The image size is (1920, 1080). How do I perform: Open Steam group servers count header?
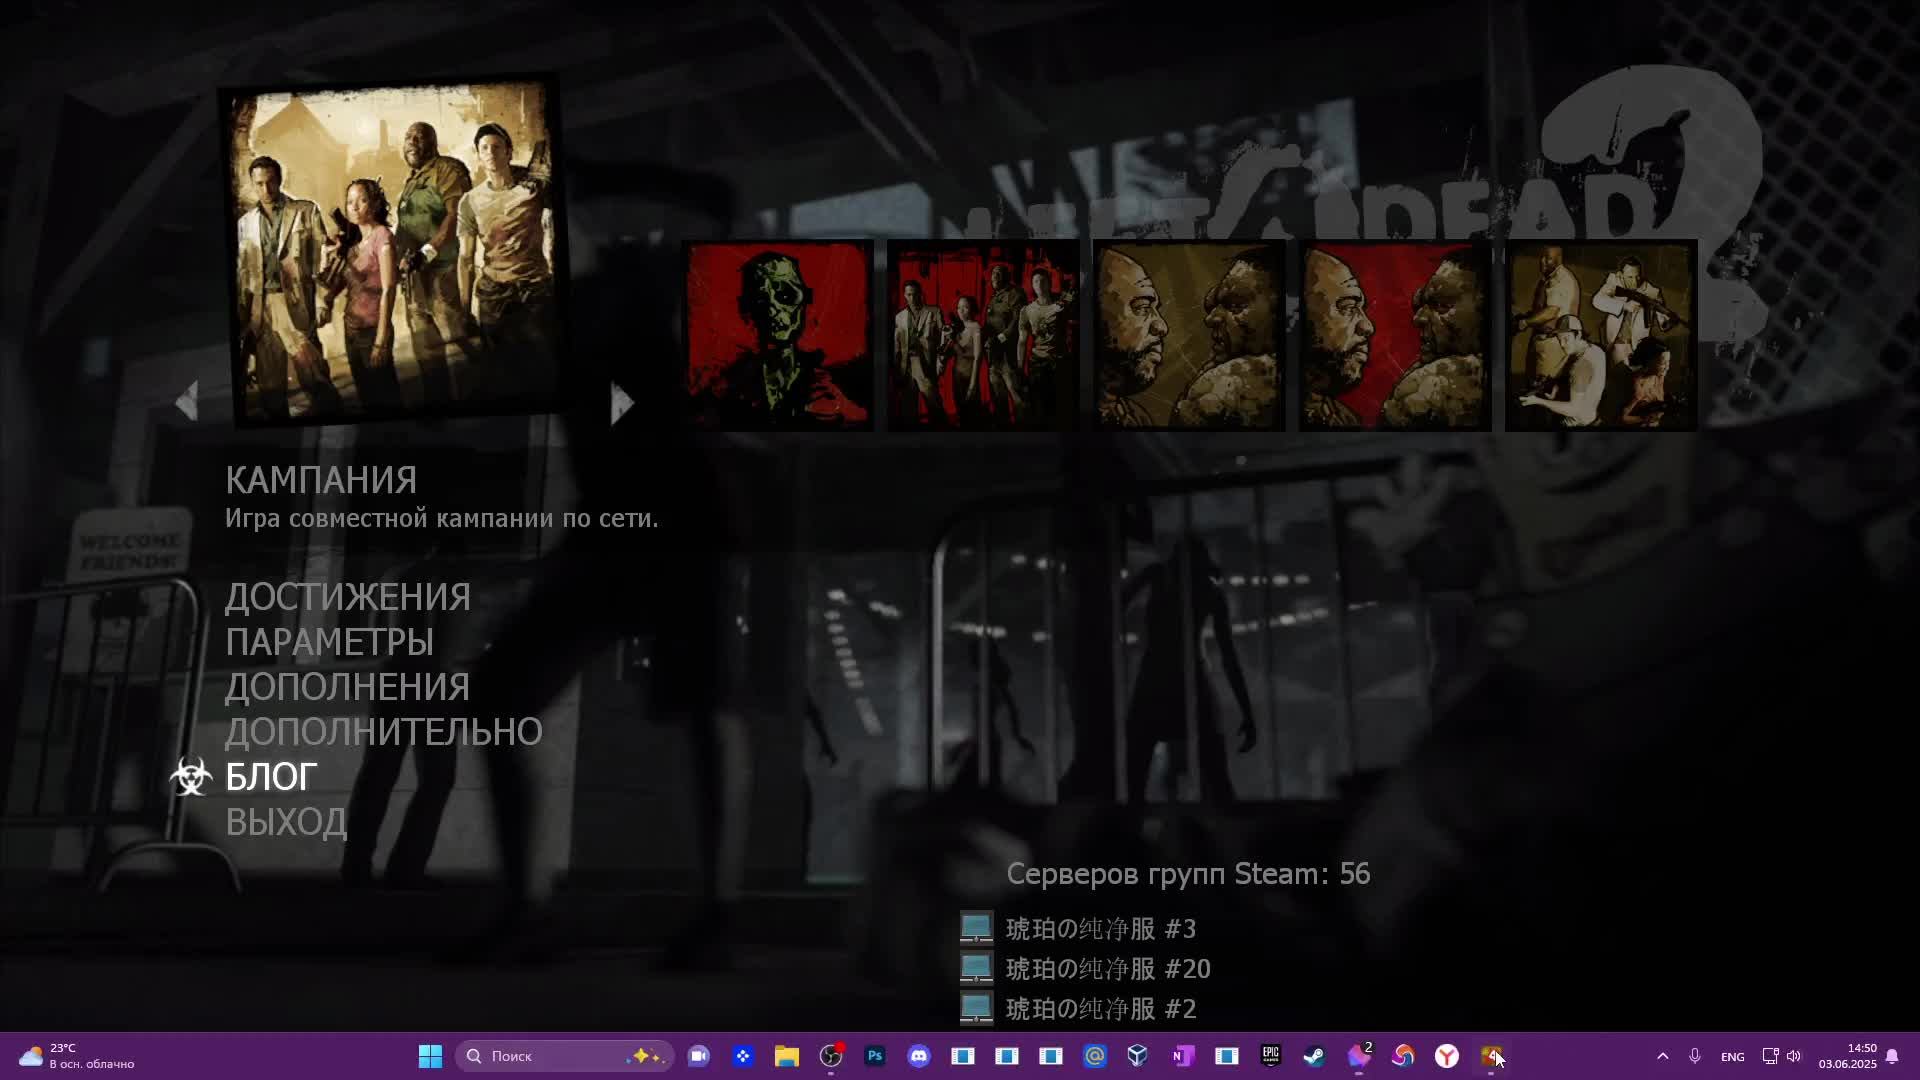point(1188,874)
